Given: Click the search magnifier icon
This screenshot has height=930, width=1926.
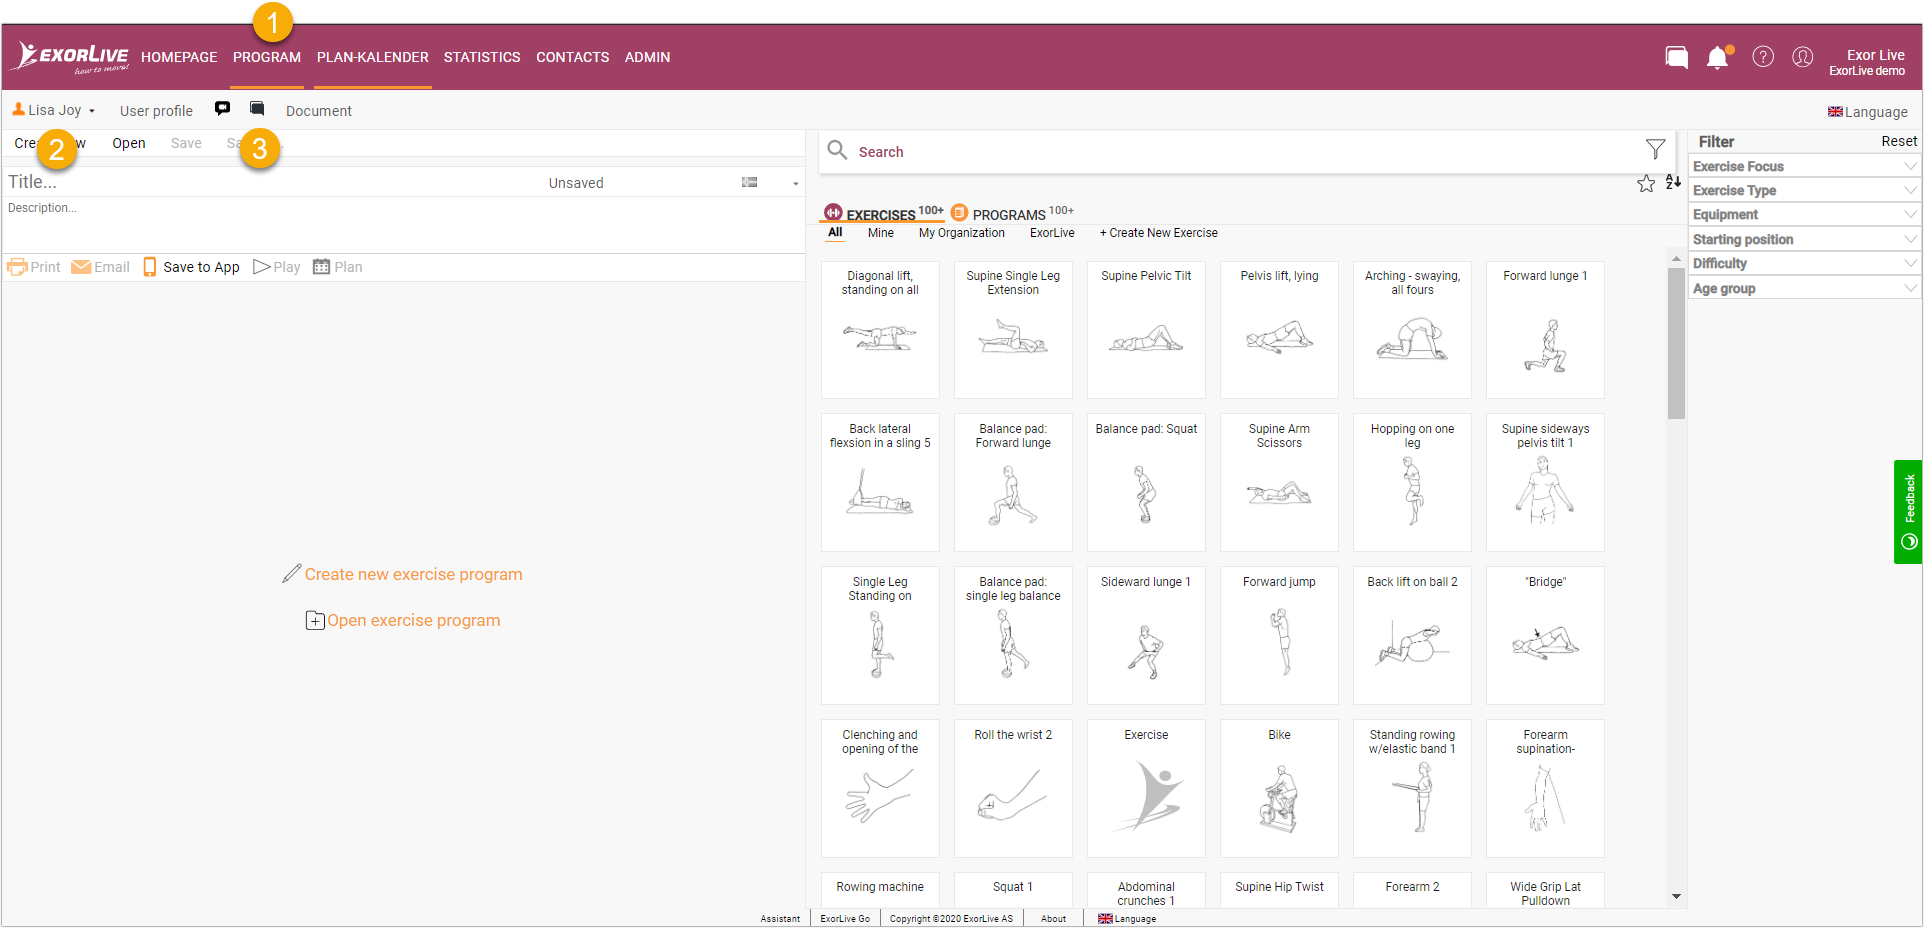Looking at the screenshot, I should [838, 150].
